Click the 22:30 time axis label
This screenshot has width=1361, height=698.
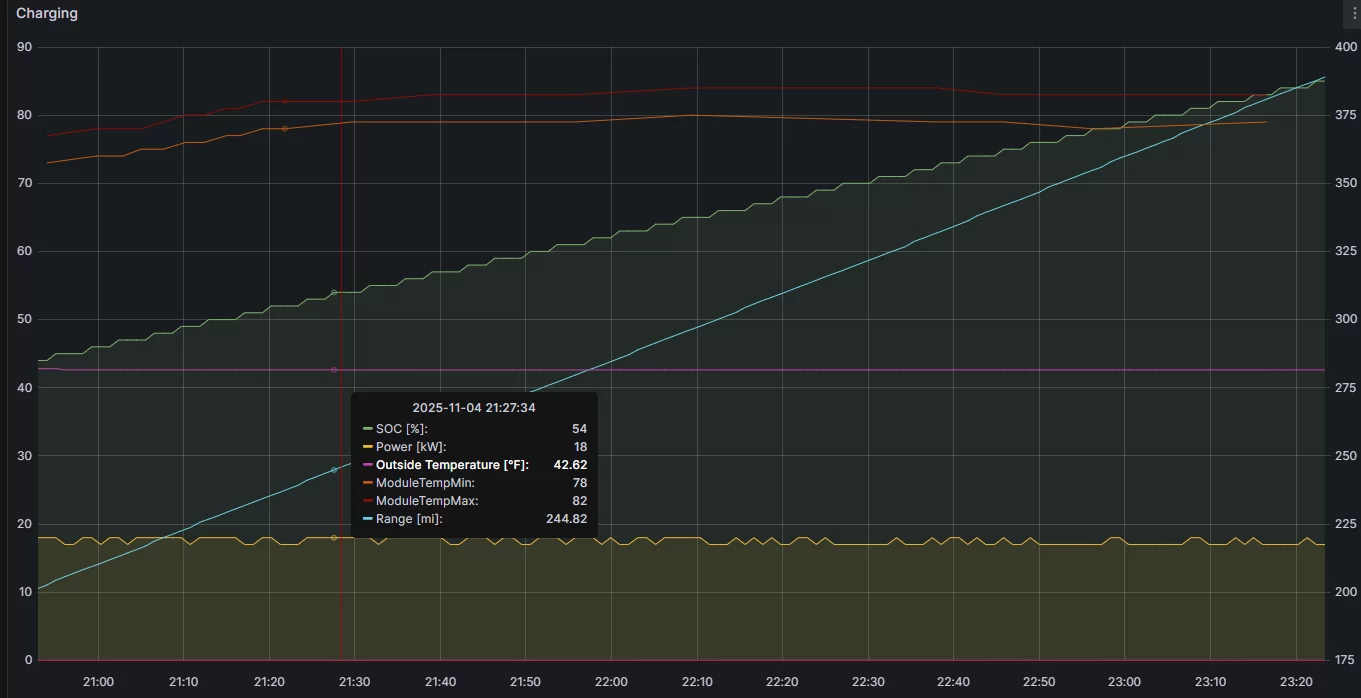[868, 682]
